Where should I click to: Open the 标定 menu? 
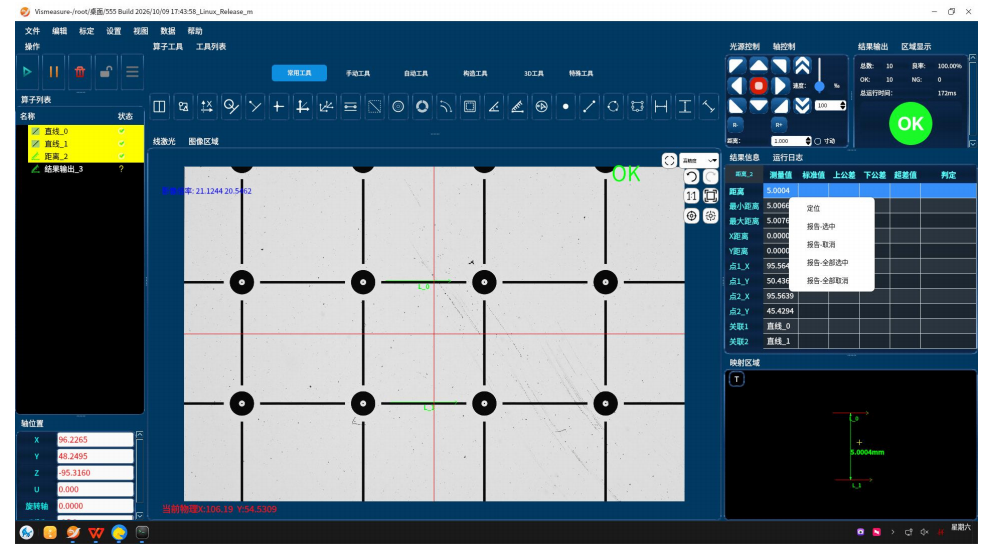click(x=86, y=31)
